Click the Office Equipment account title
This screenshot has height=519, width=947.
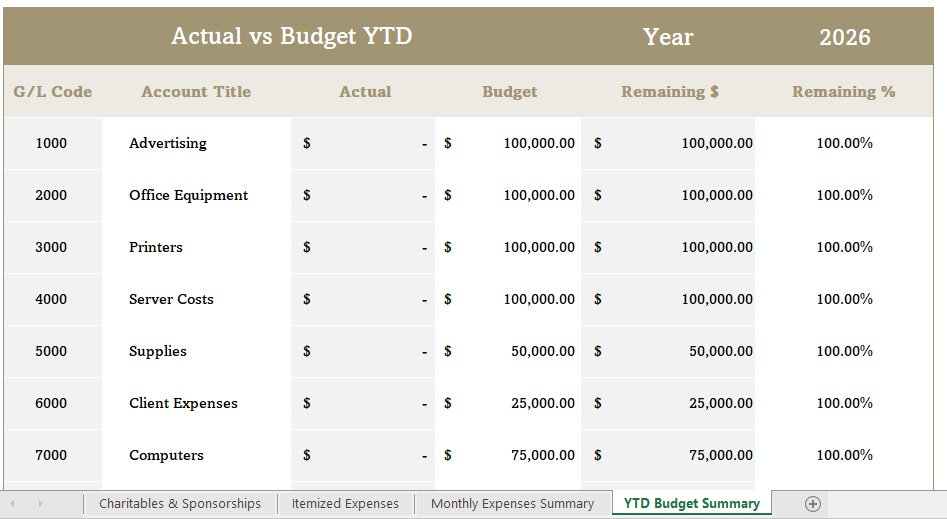point(188,195)
